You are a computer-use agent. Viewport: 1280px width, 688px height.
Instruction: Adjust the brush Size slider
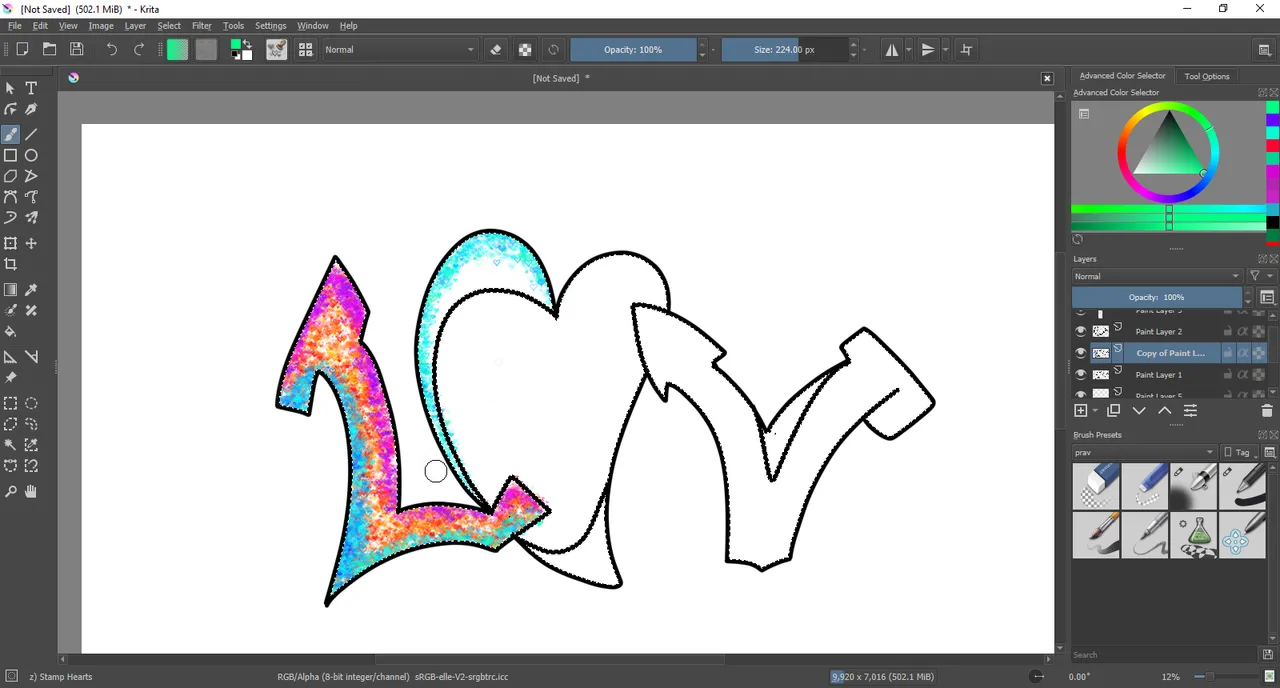[784, 49]
